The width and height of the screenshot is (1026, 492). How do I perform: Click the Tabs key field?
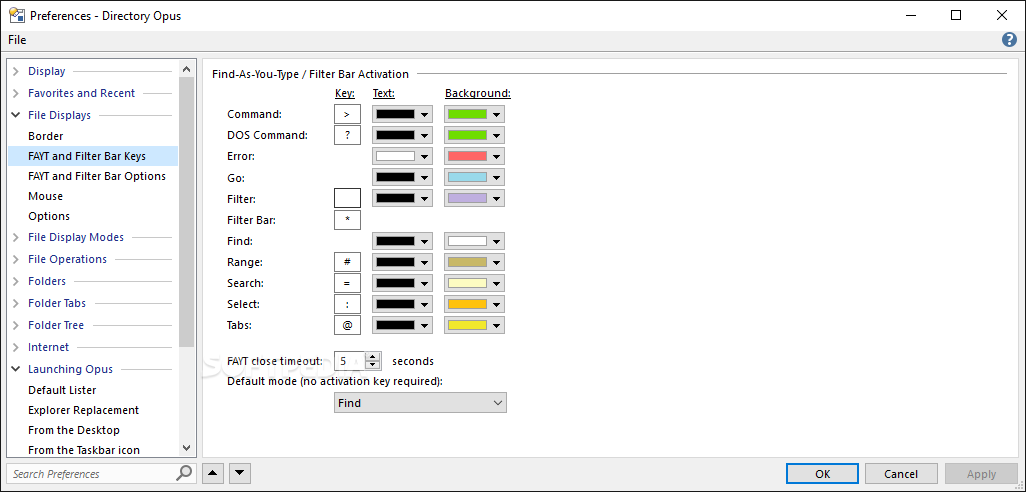click(x=347, y=325)
